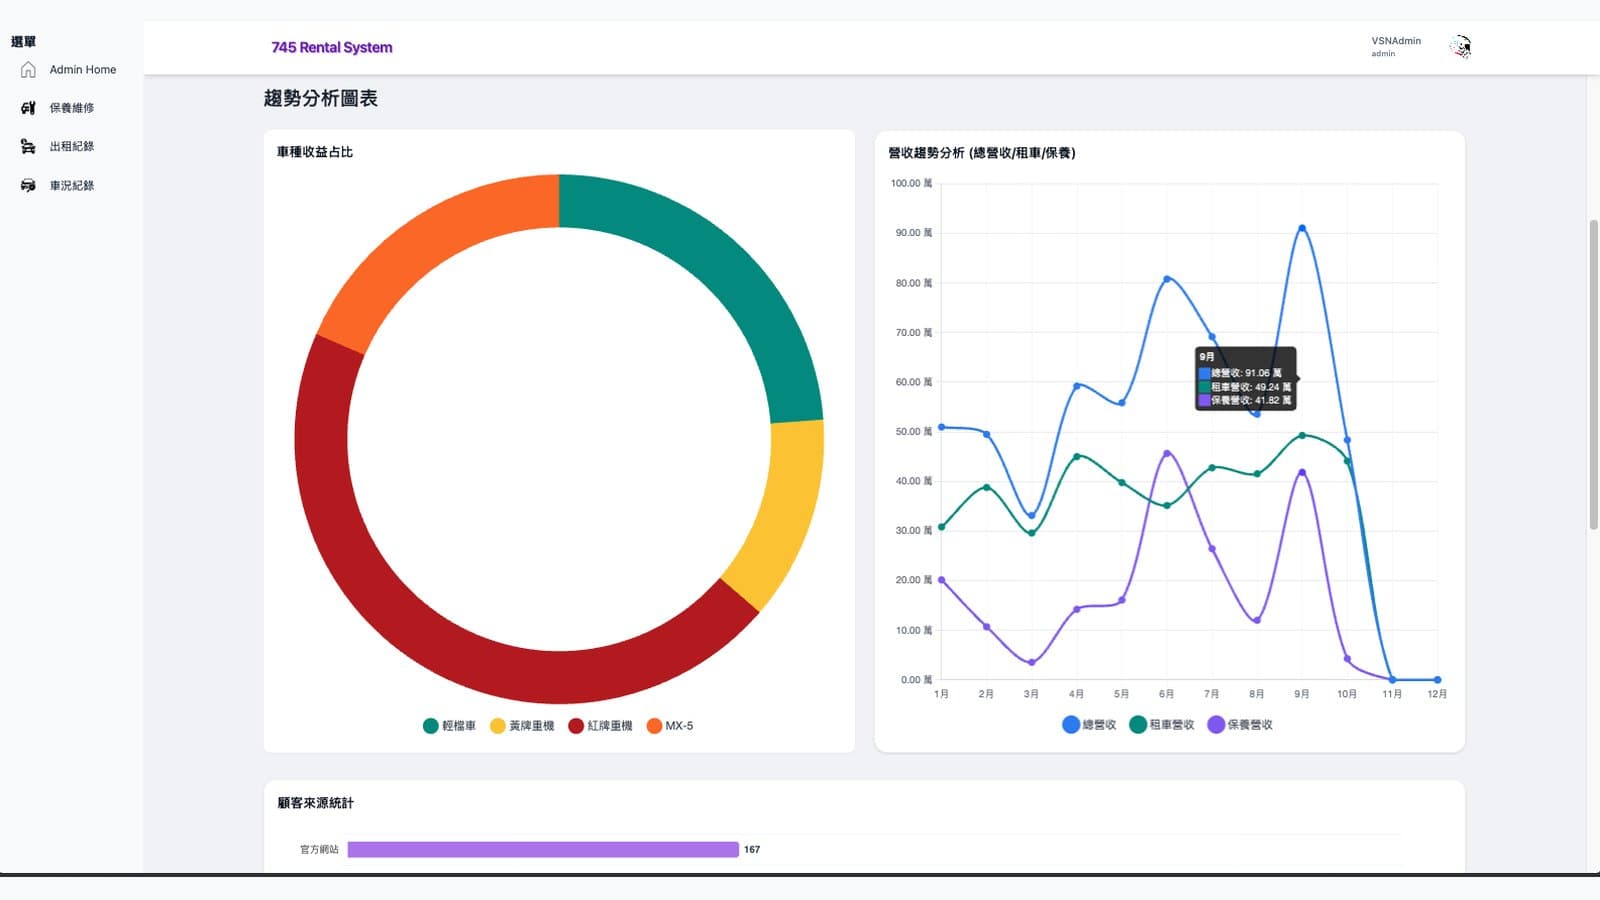Click the maintenance wrench-car icon
This screenshot has width=1600, height=900.
click(28, 108)
